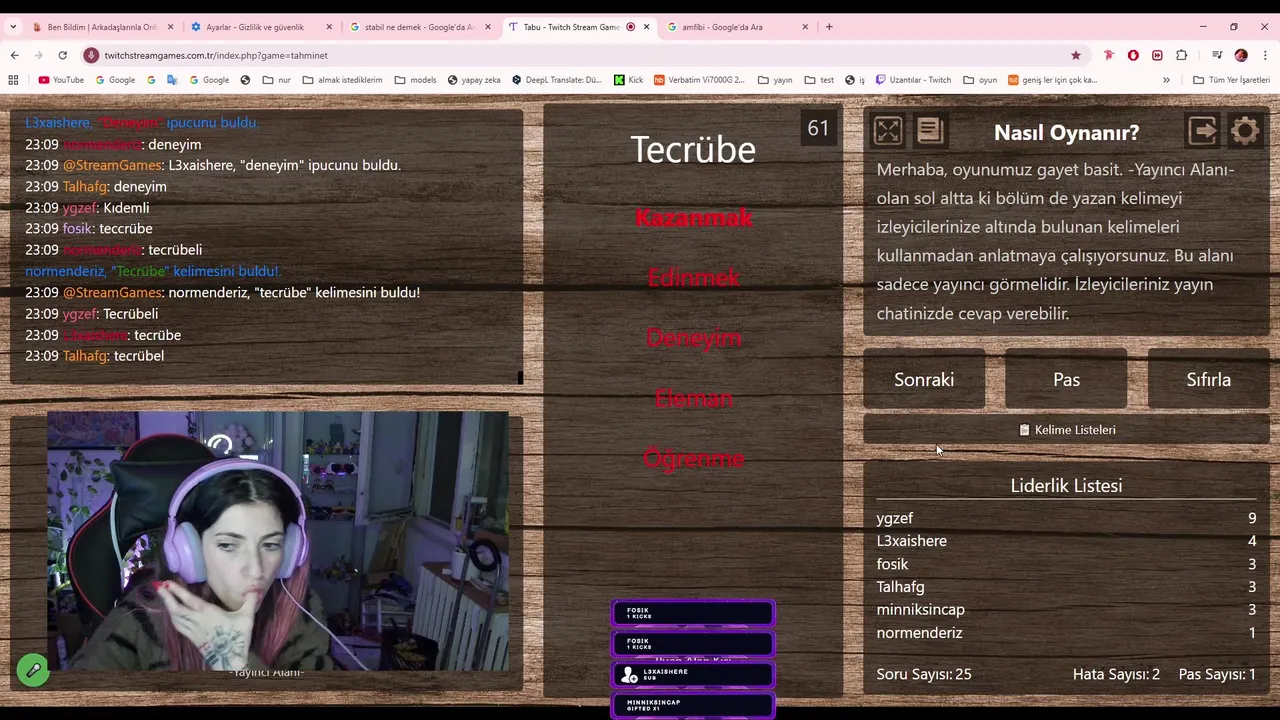Click the Pas button
The image size is (1280, 720).
[x=1066, y=379]
